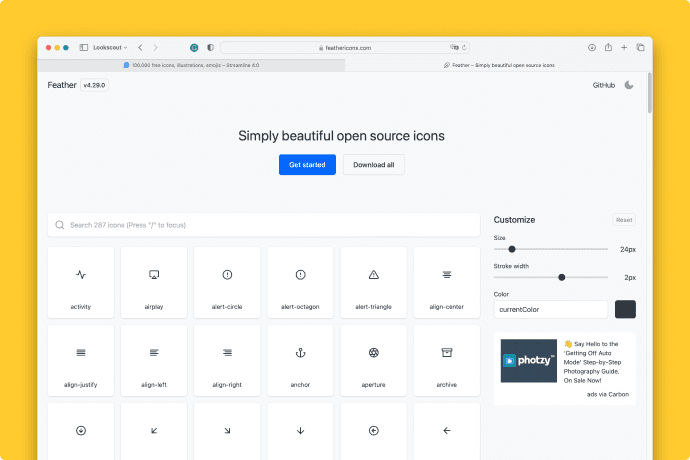Choose the alert-octagon icon
The height and width of the screenshot is (460, 690).
click(300, 282)
